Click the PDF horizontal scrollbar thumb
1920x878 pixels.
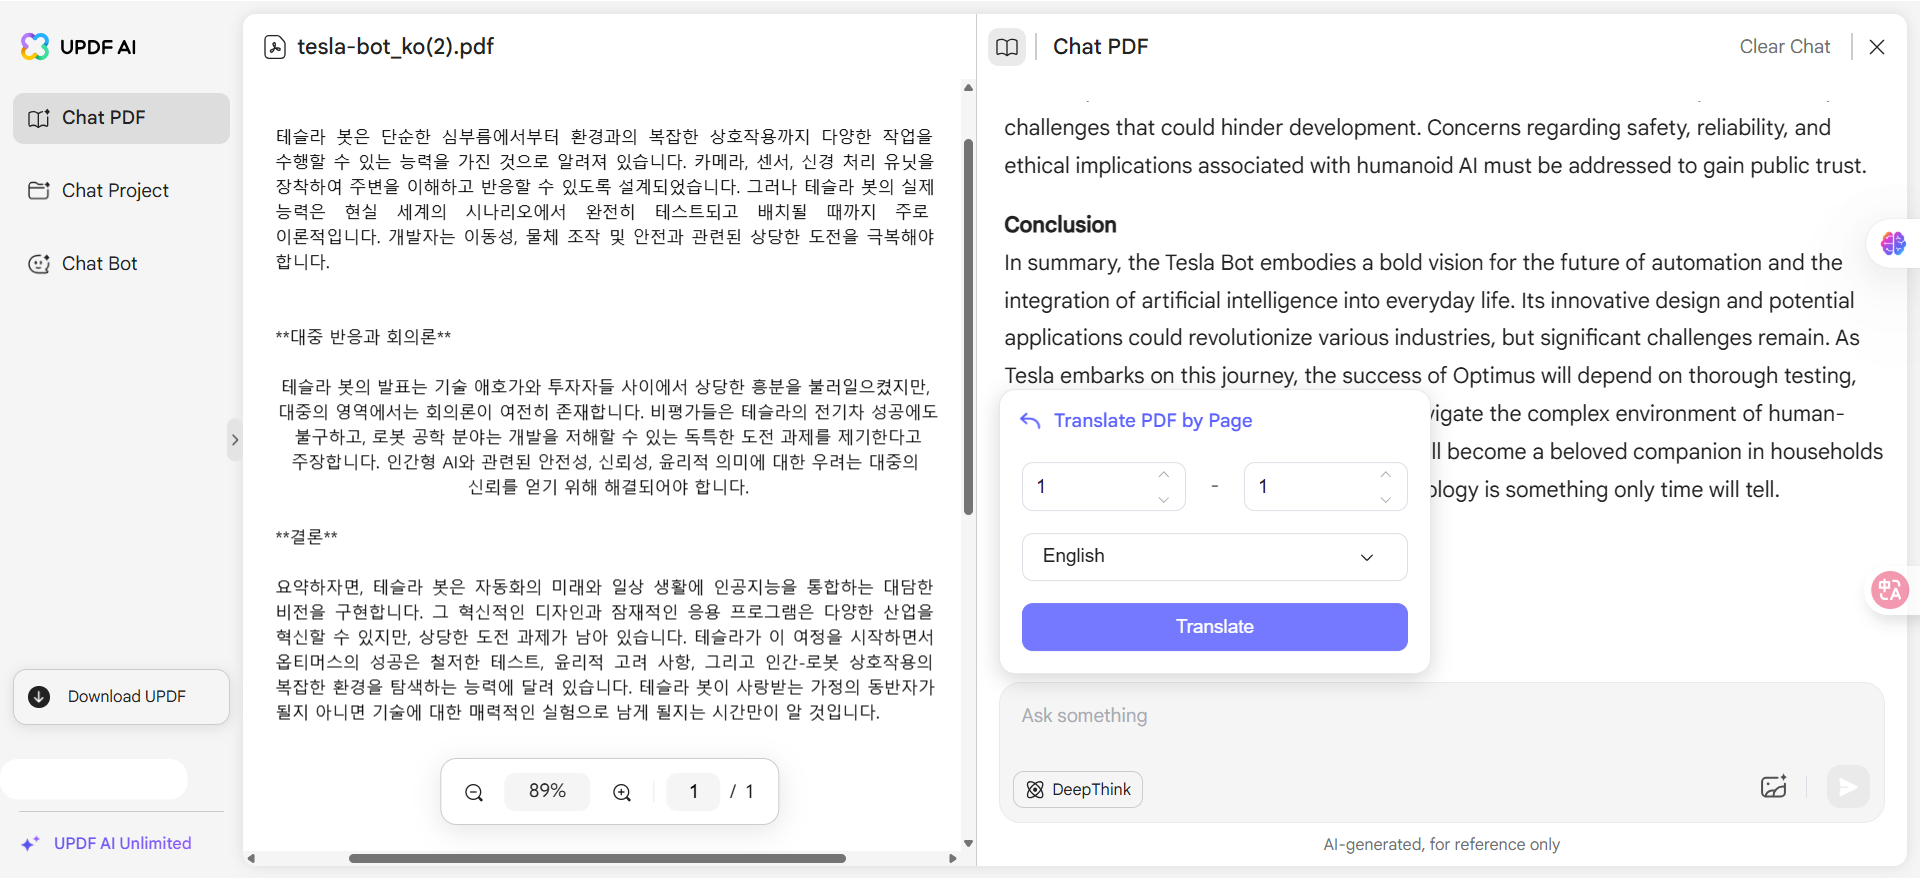click(597, 858)
